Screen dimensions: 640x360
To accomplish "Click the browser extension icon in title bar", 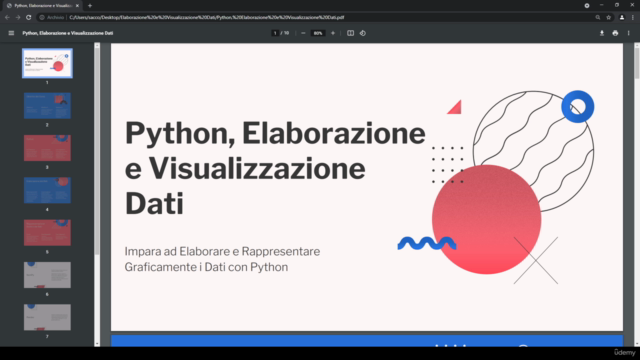I will [x=587, y=6].
